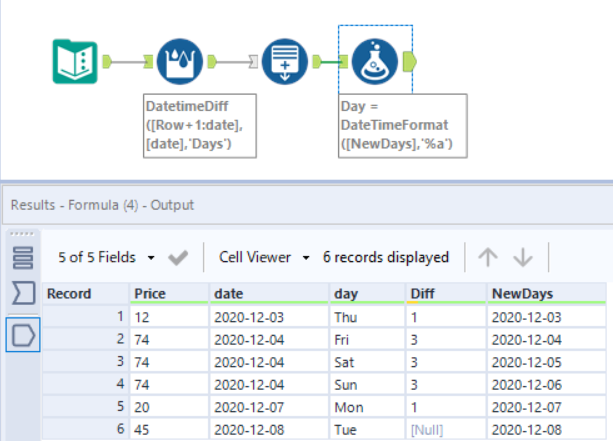Click the Multi-Row Formula input anchor
613x441 pixels.
[148, 61]
